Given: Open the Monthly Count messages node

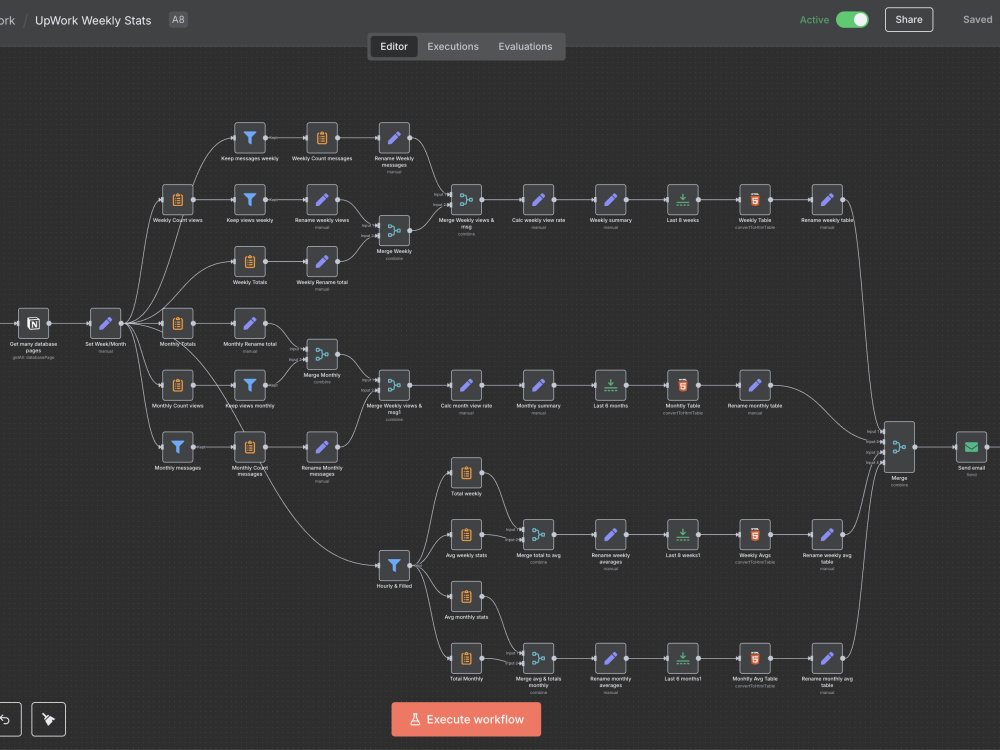Looking at the screenshot, I should point(249,447).
